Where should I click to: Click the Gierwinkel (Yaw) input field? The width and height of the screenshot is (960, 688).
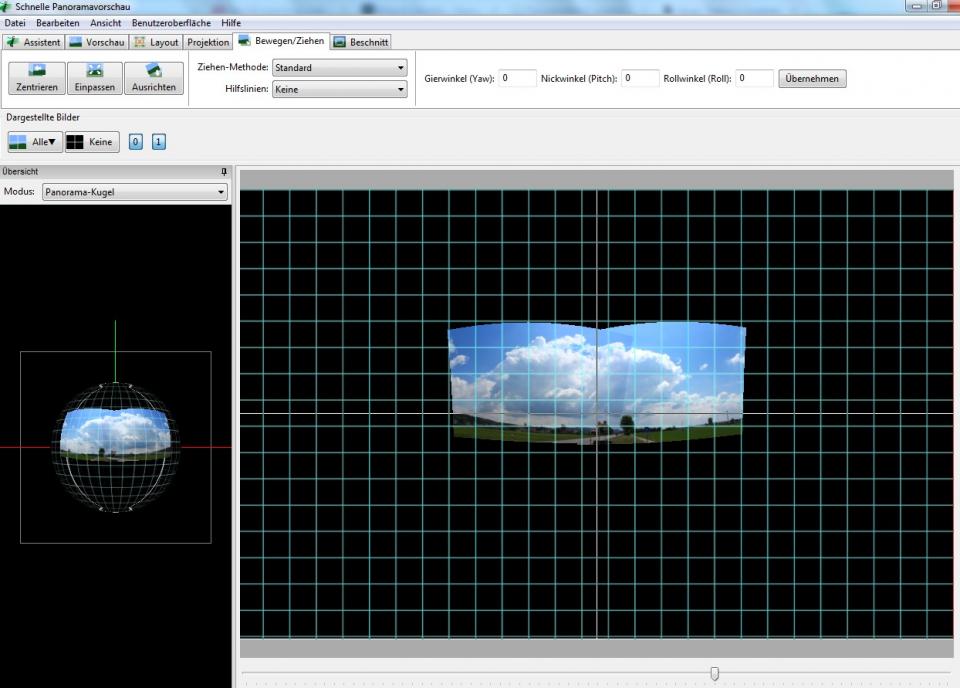[x=518, y=78]
